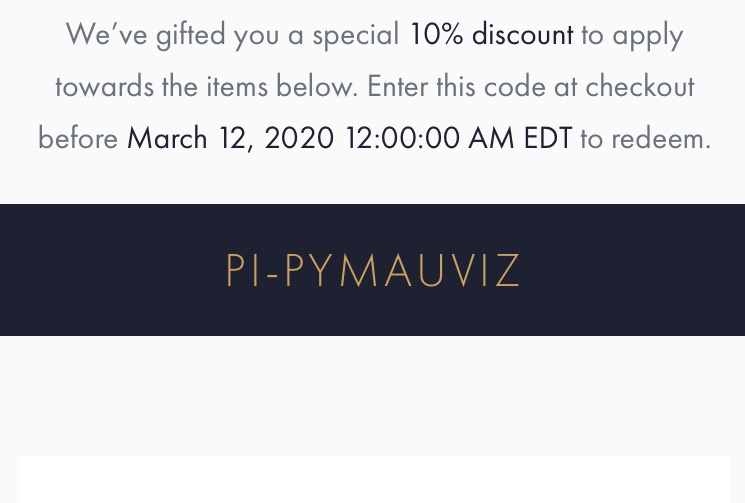Viewport: 745px width, 503px height.
Task: Click the word "towards"
Action: [102, 87]
